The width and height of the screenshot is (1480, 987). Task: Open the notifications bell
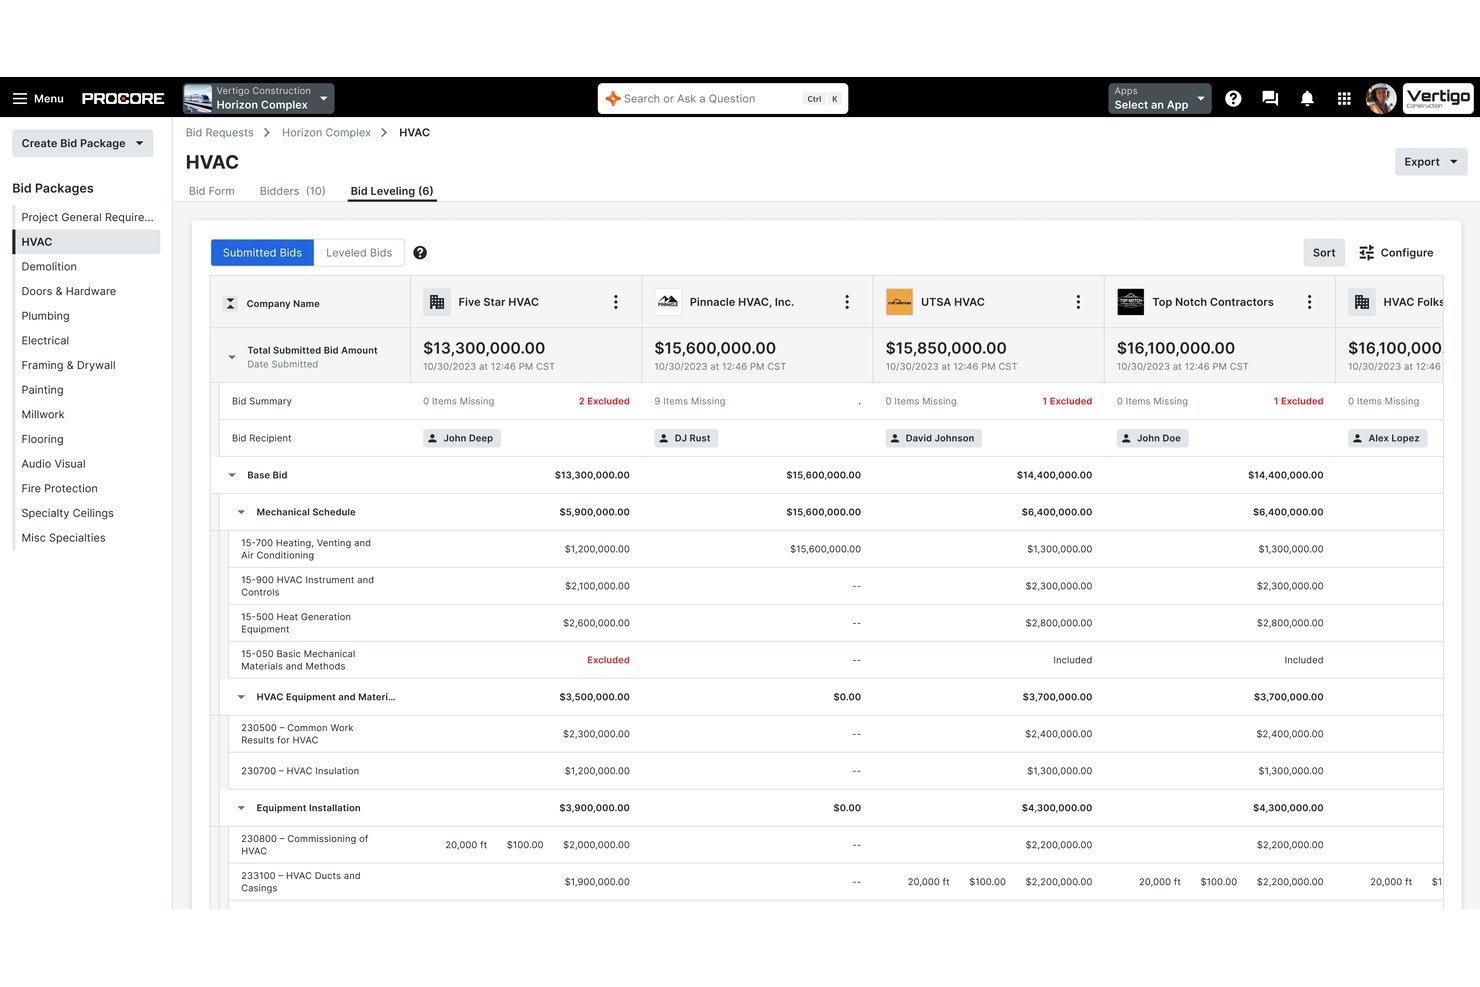click(x=1307, y=99)
